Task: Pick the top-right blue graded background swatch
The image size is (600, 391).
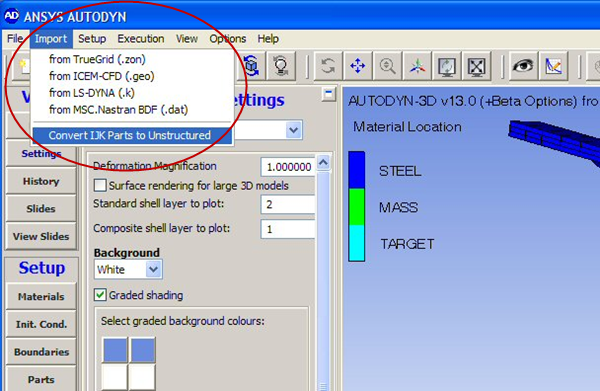Action: point(143,350)
